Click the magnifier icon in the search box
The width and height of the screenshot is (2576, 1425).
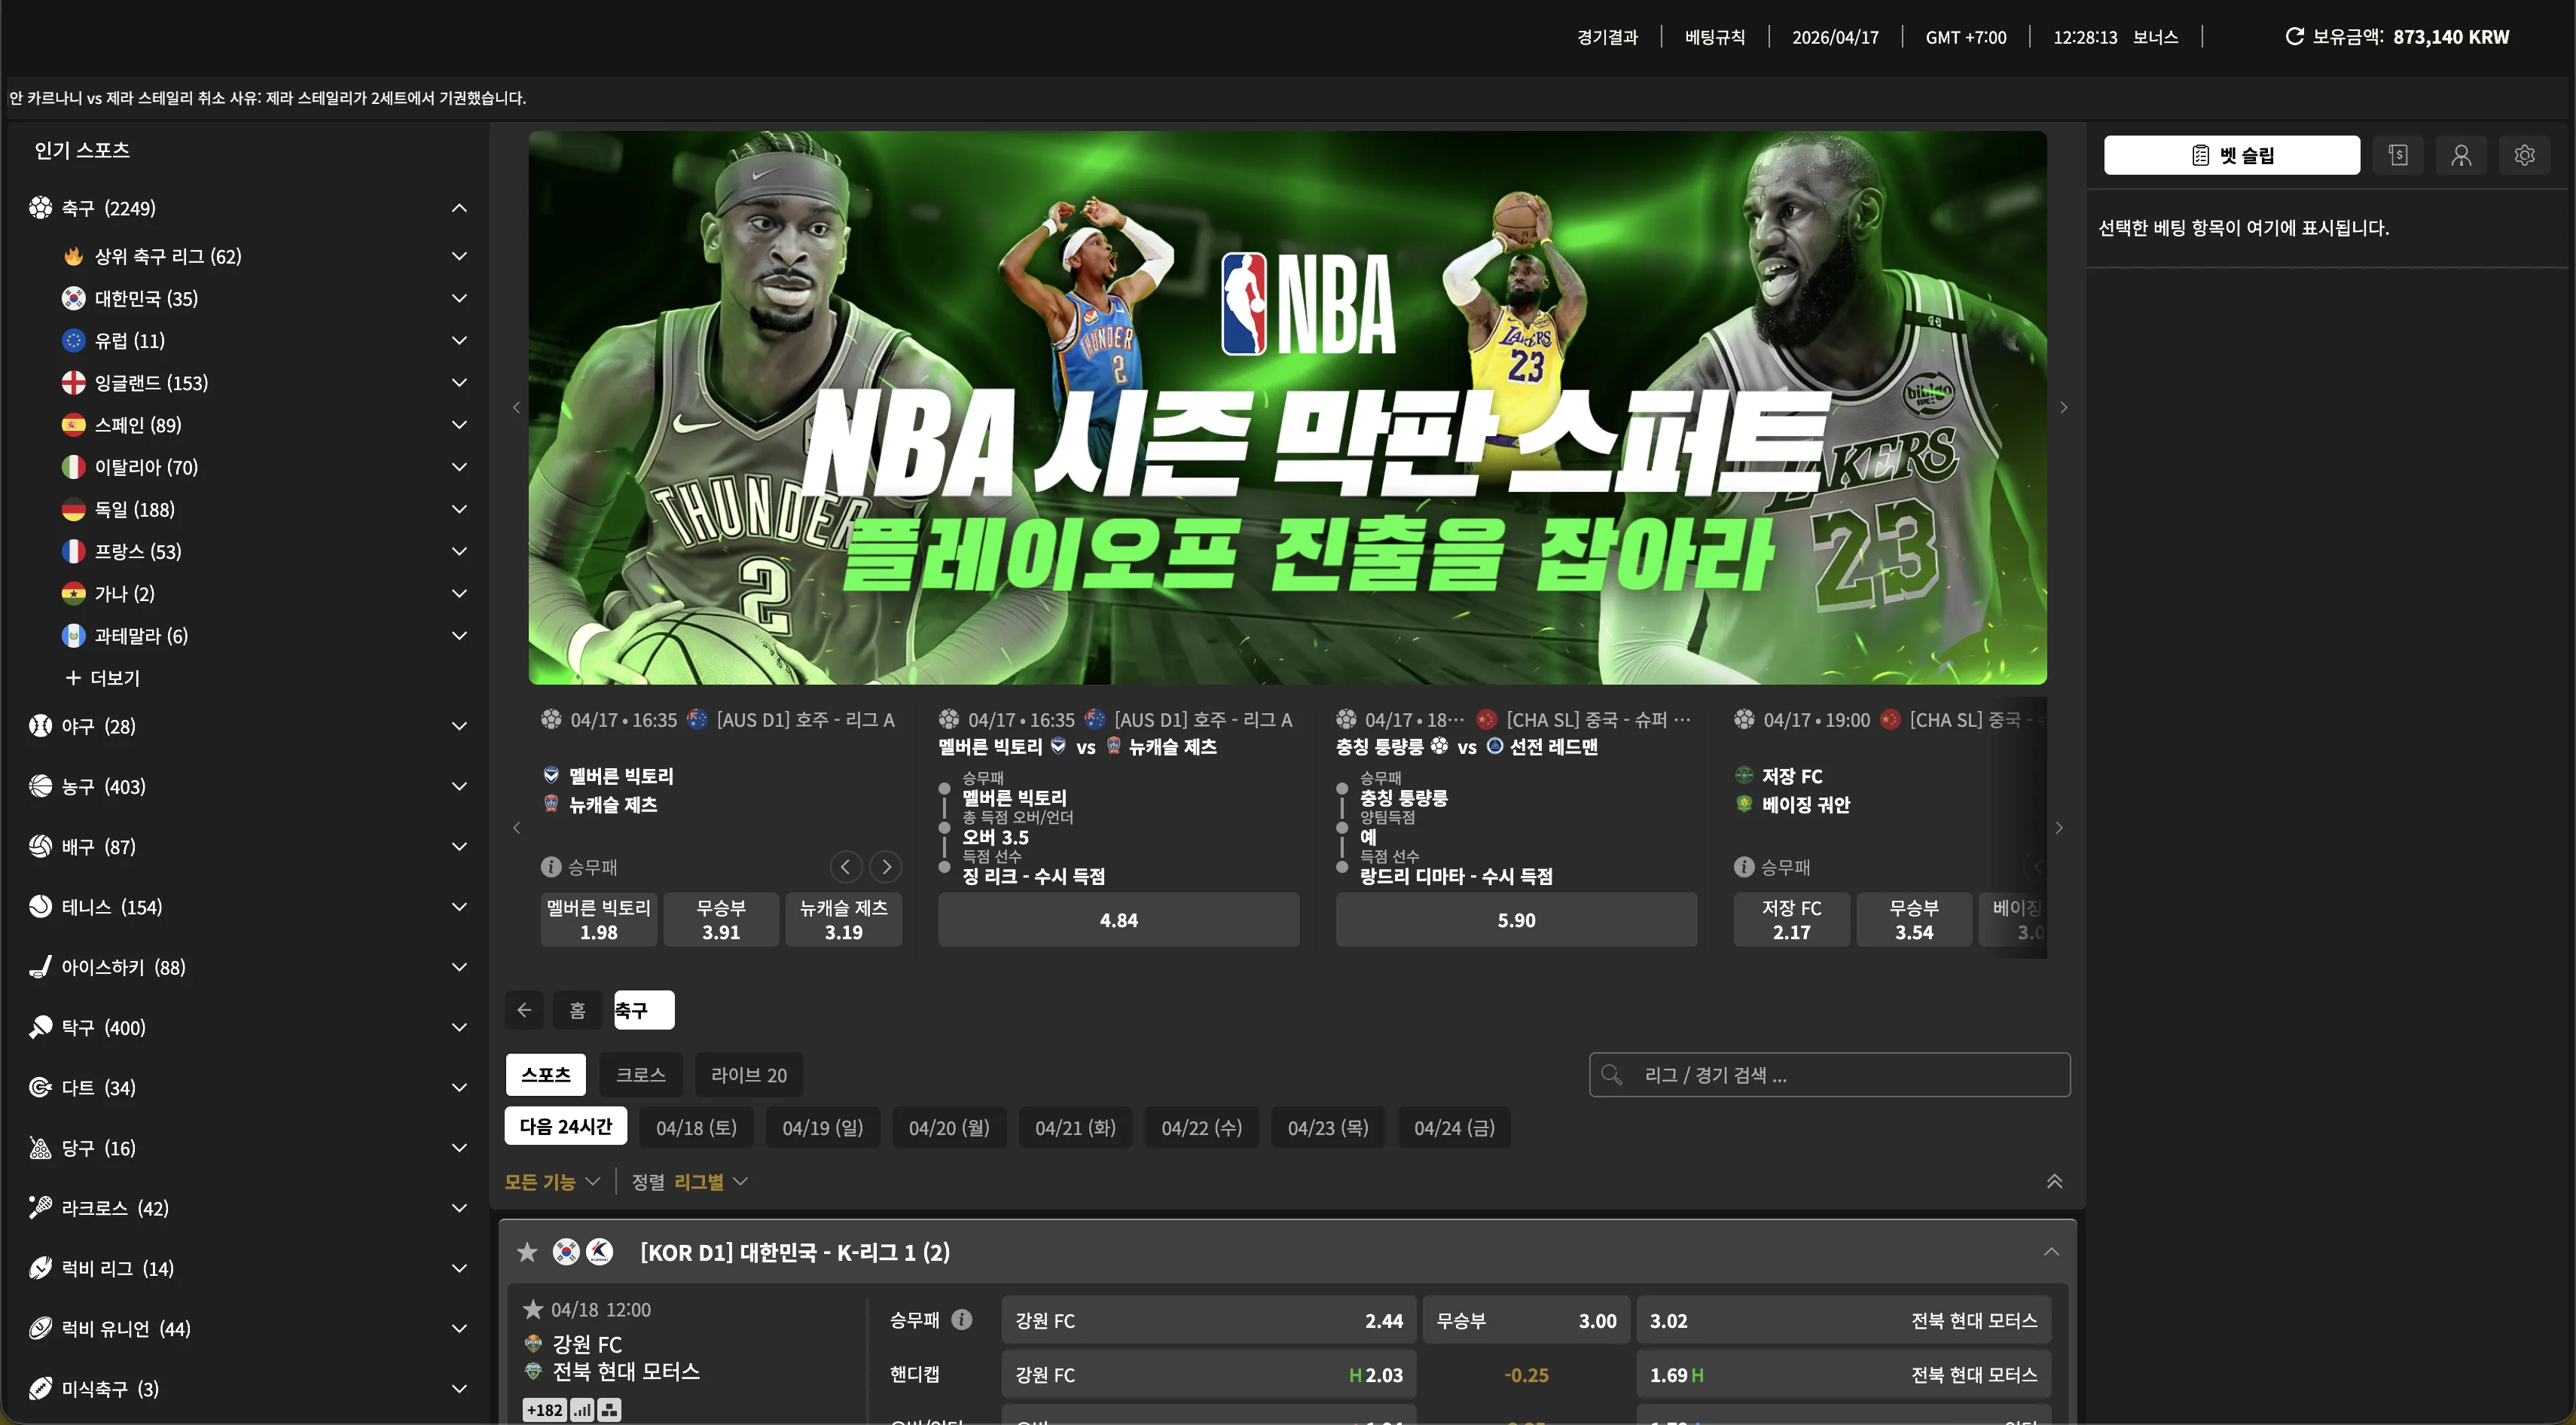point(1611,1075)
